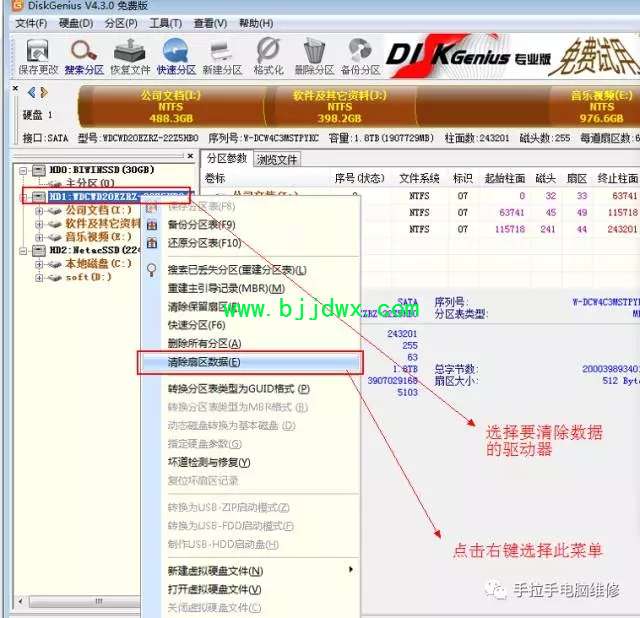Choose 坏道检测与修复(Y) menu item
640x618 pixels.
(x=250, y=462)
